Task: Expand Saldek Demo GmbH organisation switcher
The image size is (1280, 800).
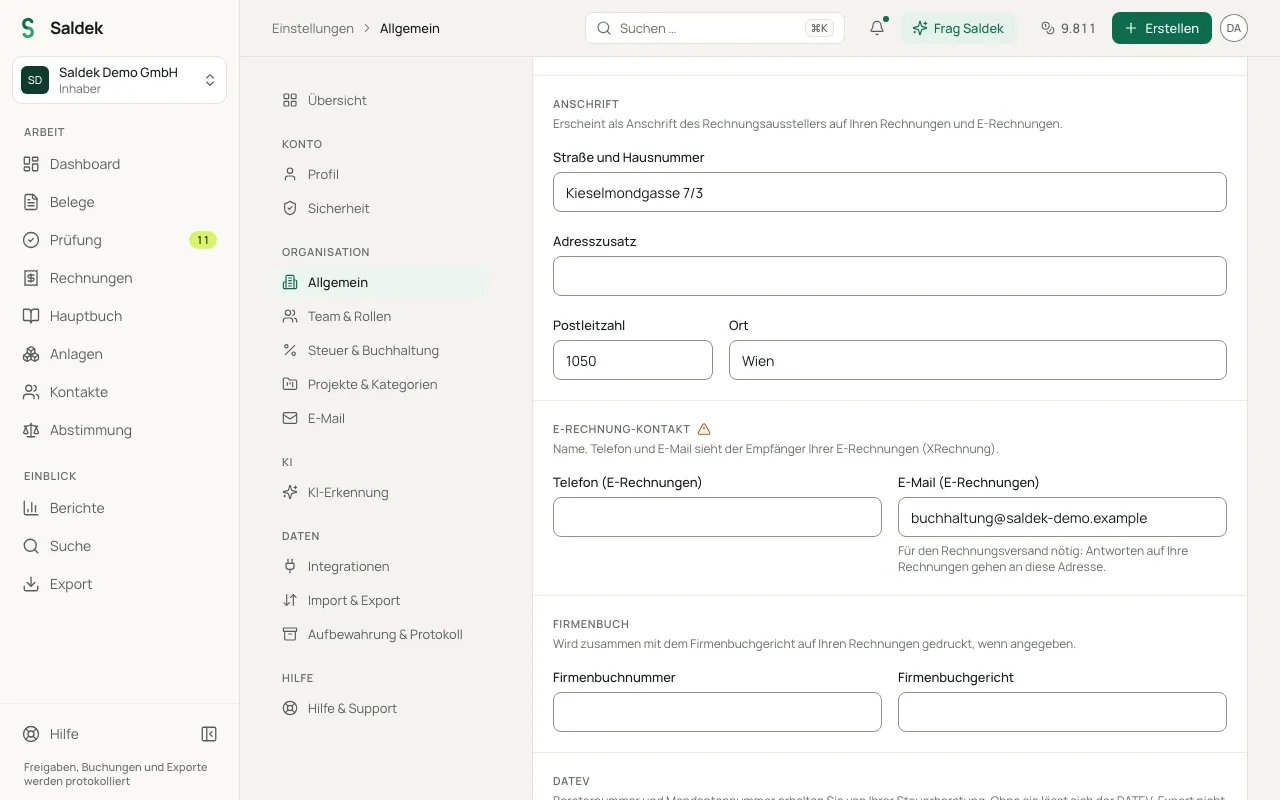Action: (x=120, y=80)
